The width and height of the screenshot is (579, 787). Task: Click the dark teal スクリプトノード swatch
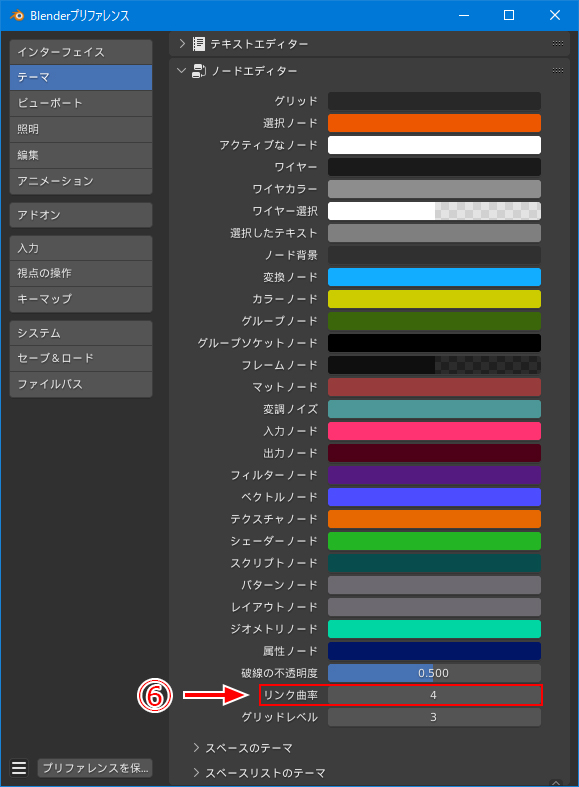tap(435, 563)
